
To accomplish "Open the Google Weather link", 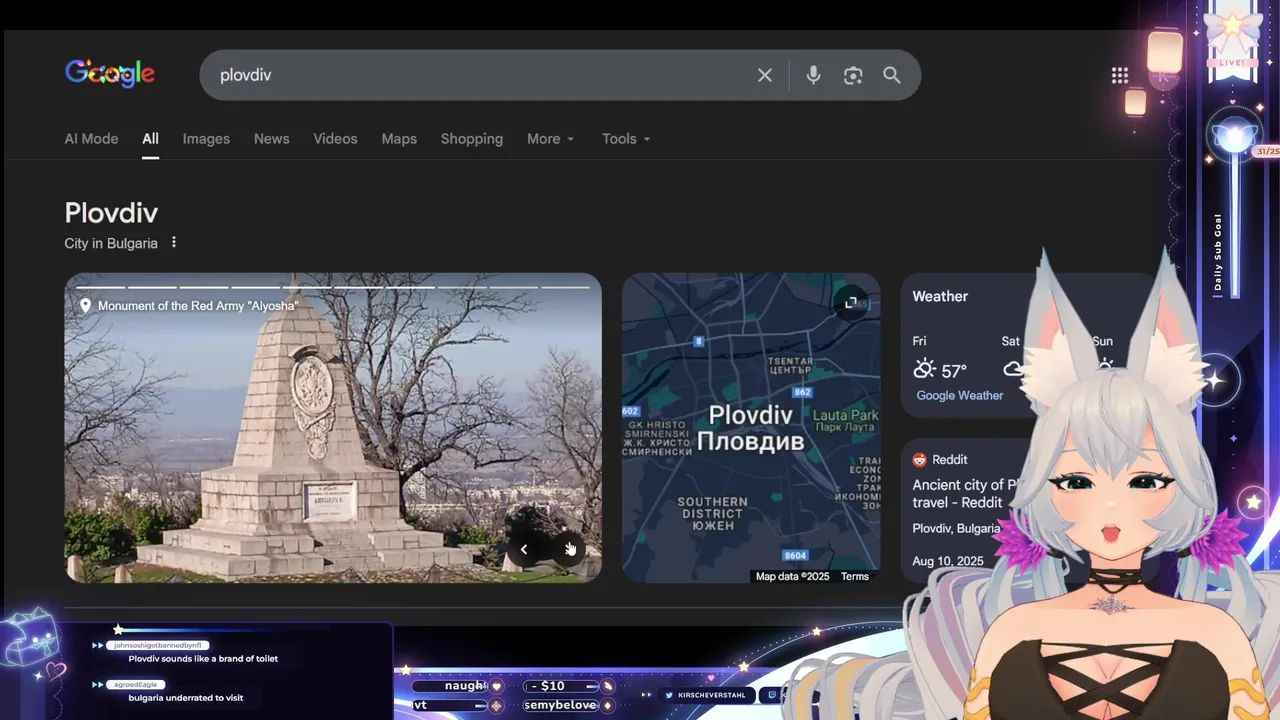I will point(959,395).
